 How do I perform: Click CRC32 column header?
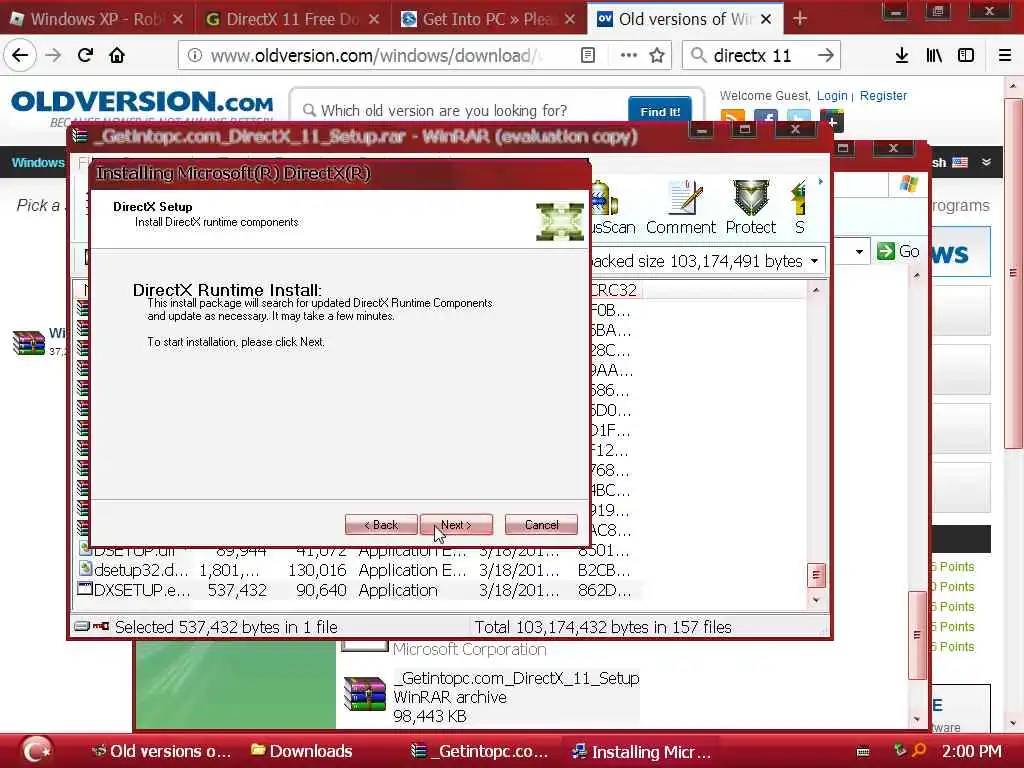[614, 290]
